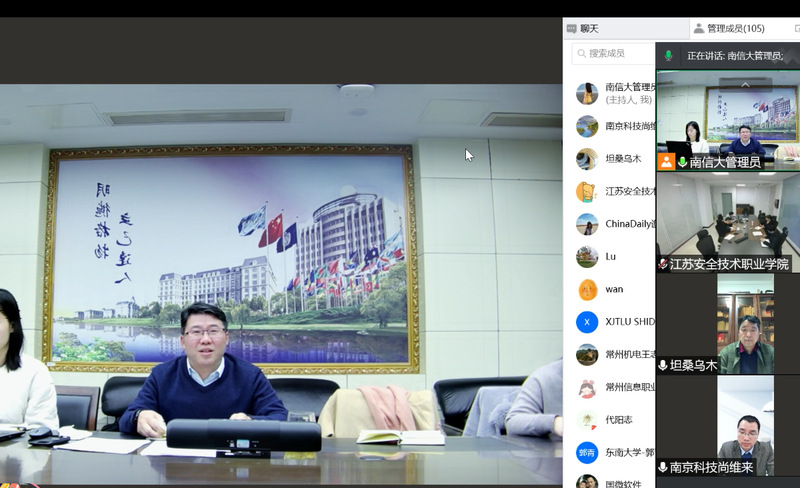800x488 pixels.
Task: Click the orange host icon on 南信大管理员 video
Action: click(x=666, y=162)
